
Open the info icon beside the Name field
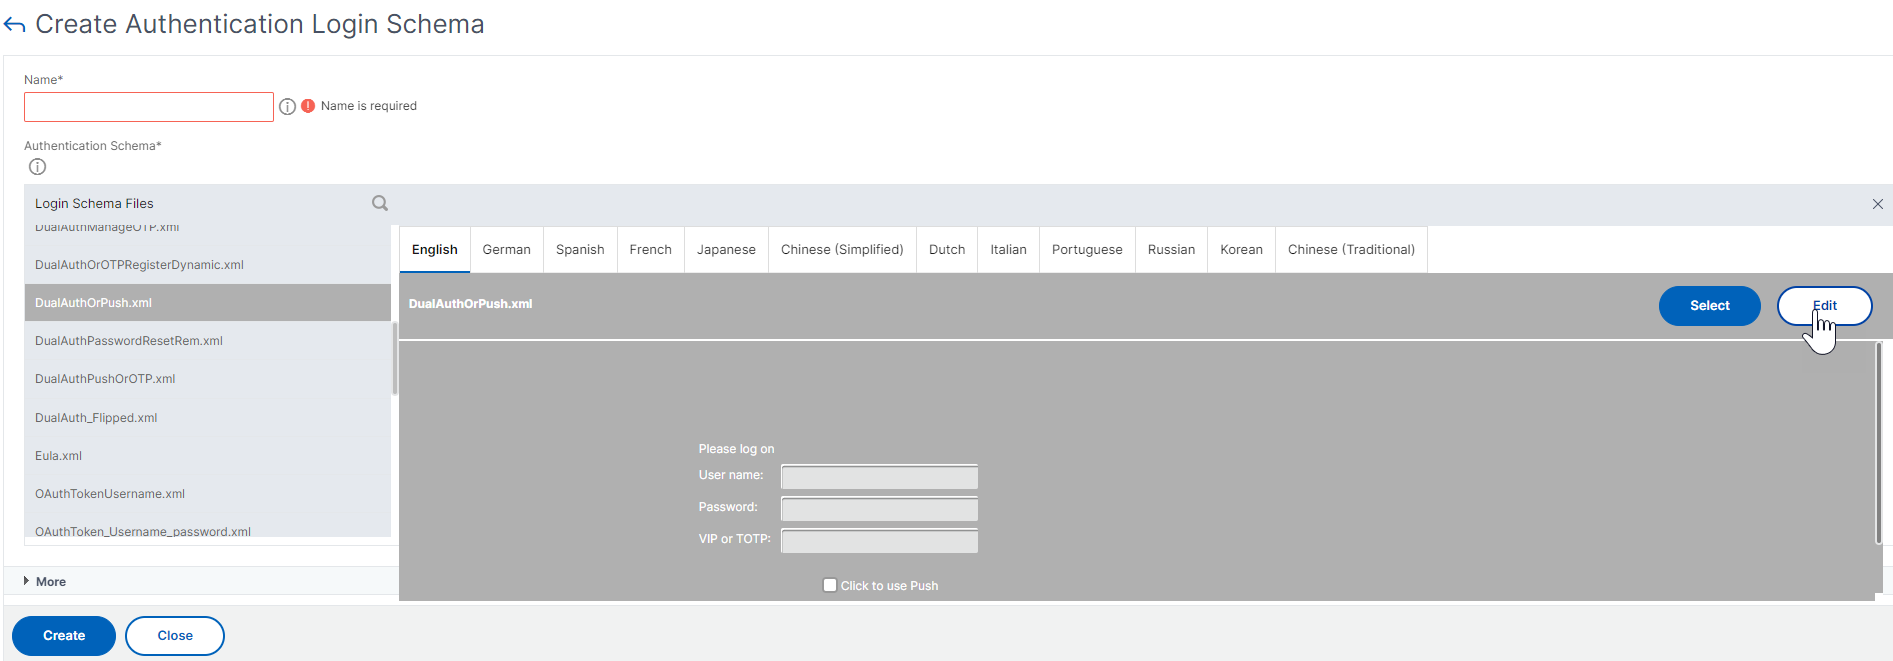pos(287,106)
